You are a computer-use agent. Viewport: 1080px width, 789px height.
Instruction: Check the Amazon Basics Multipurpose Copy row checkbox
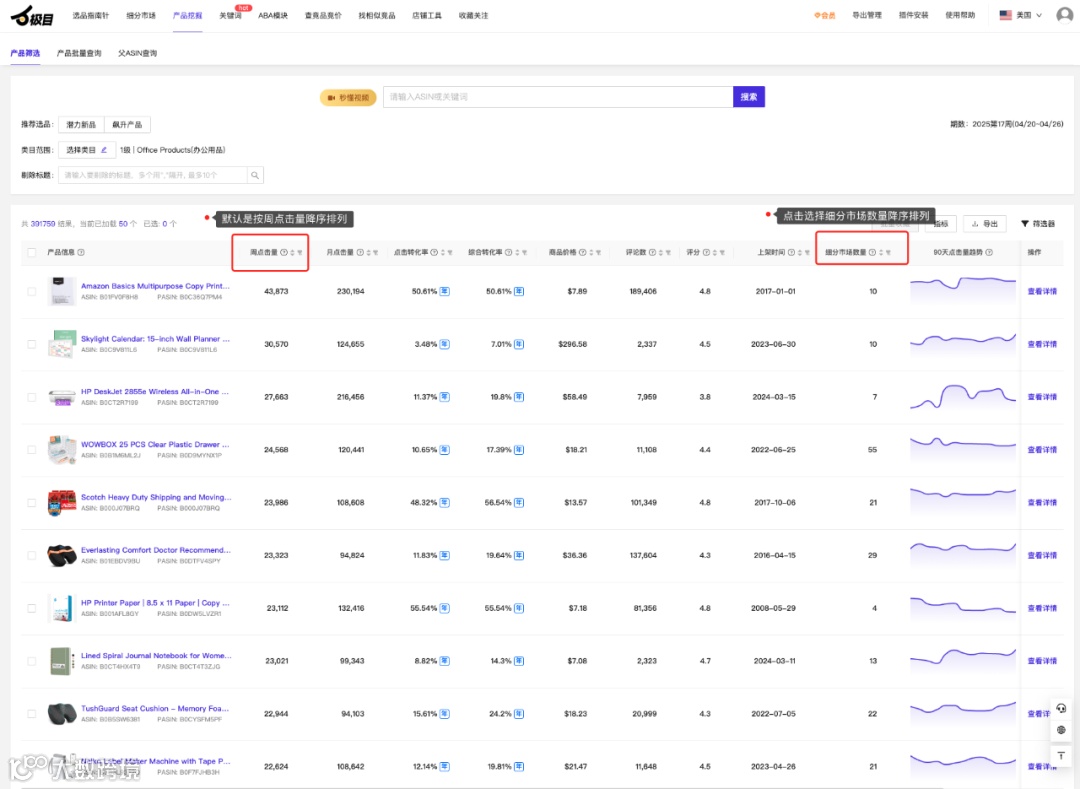click(32, 291)
